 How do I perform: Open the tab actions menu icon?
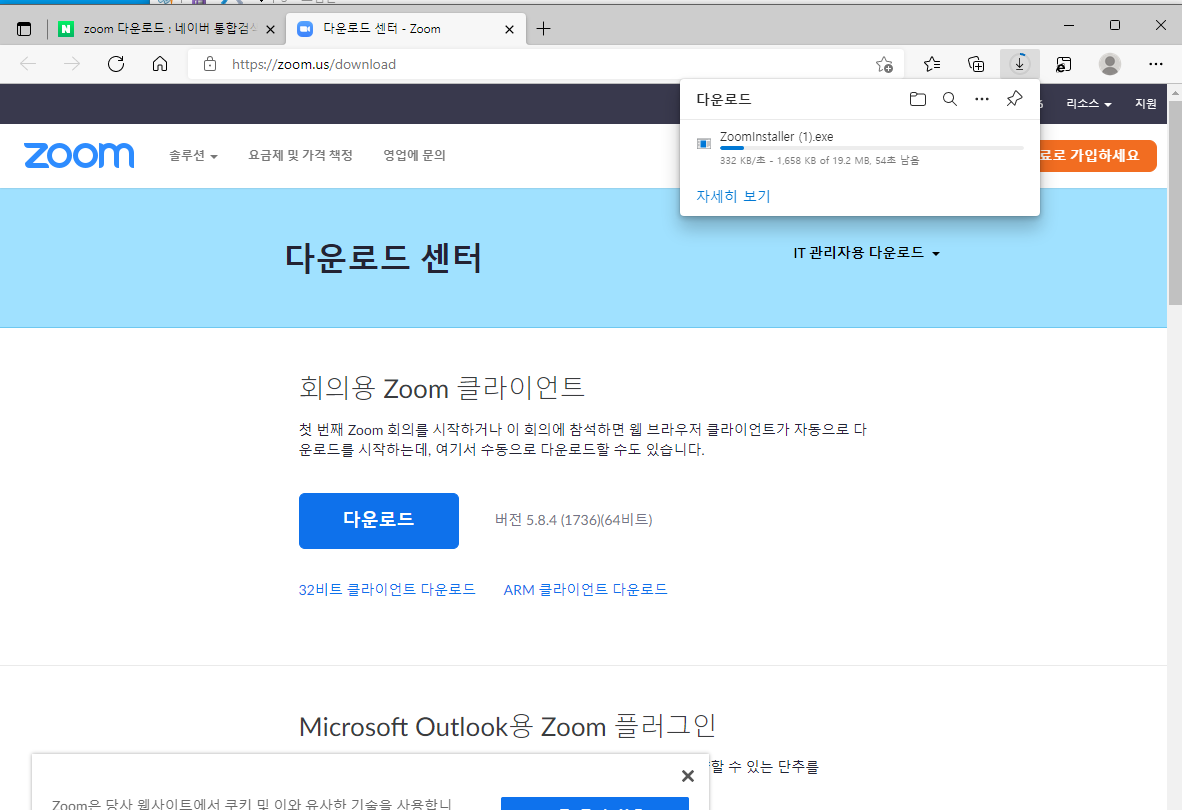pyautogui.click(x=24, y=29)
